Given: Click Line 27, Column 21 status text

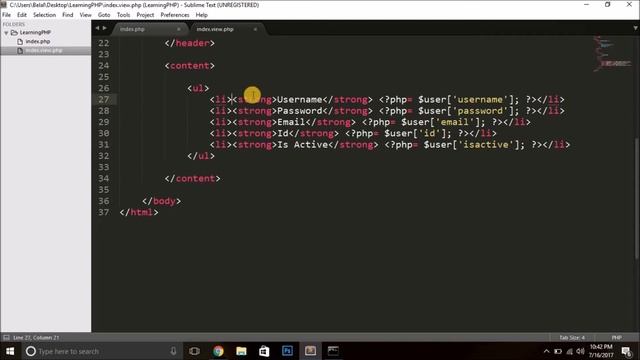Looking at the screenshot, I should click(36, 338).
